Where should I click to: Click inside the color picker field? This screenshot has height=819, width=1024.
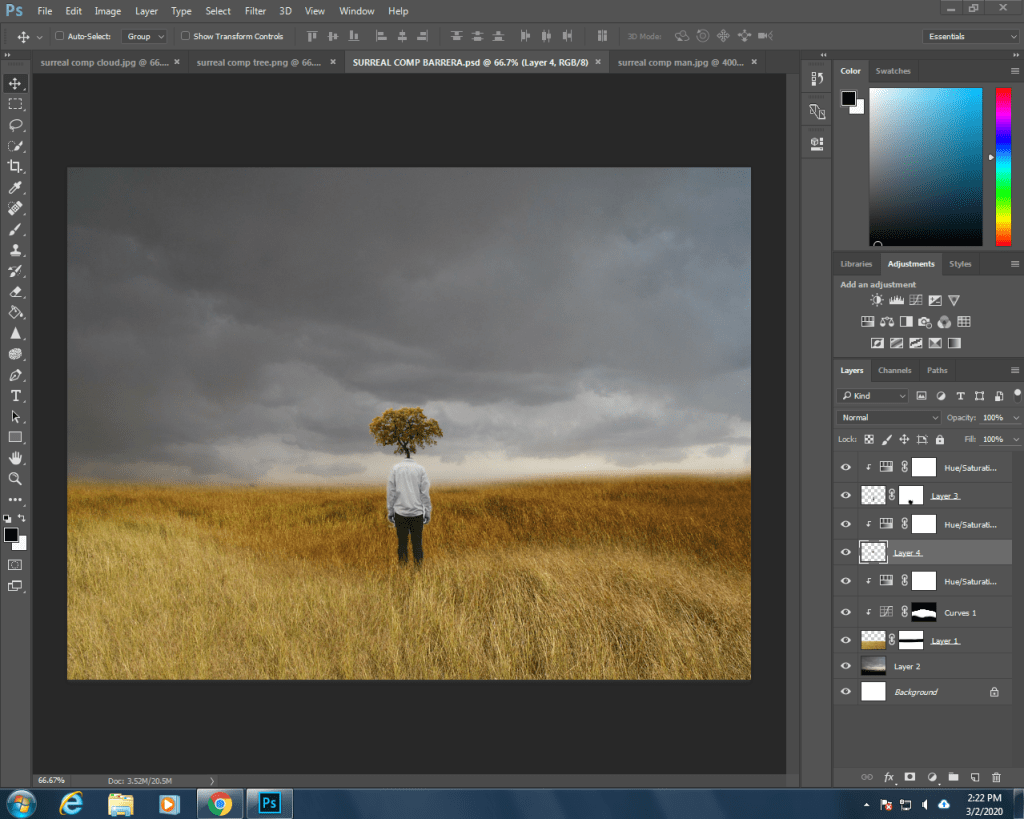tap(925, 165)
